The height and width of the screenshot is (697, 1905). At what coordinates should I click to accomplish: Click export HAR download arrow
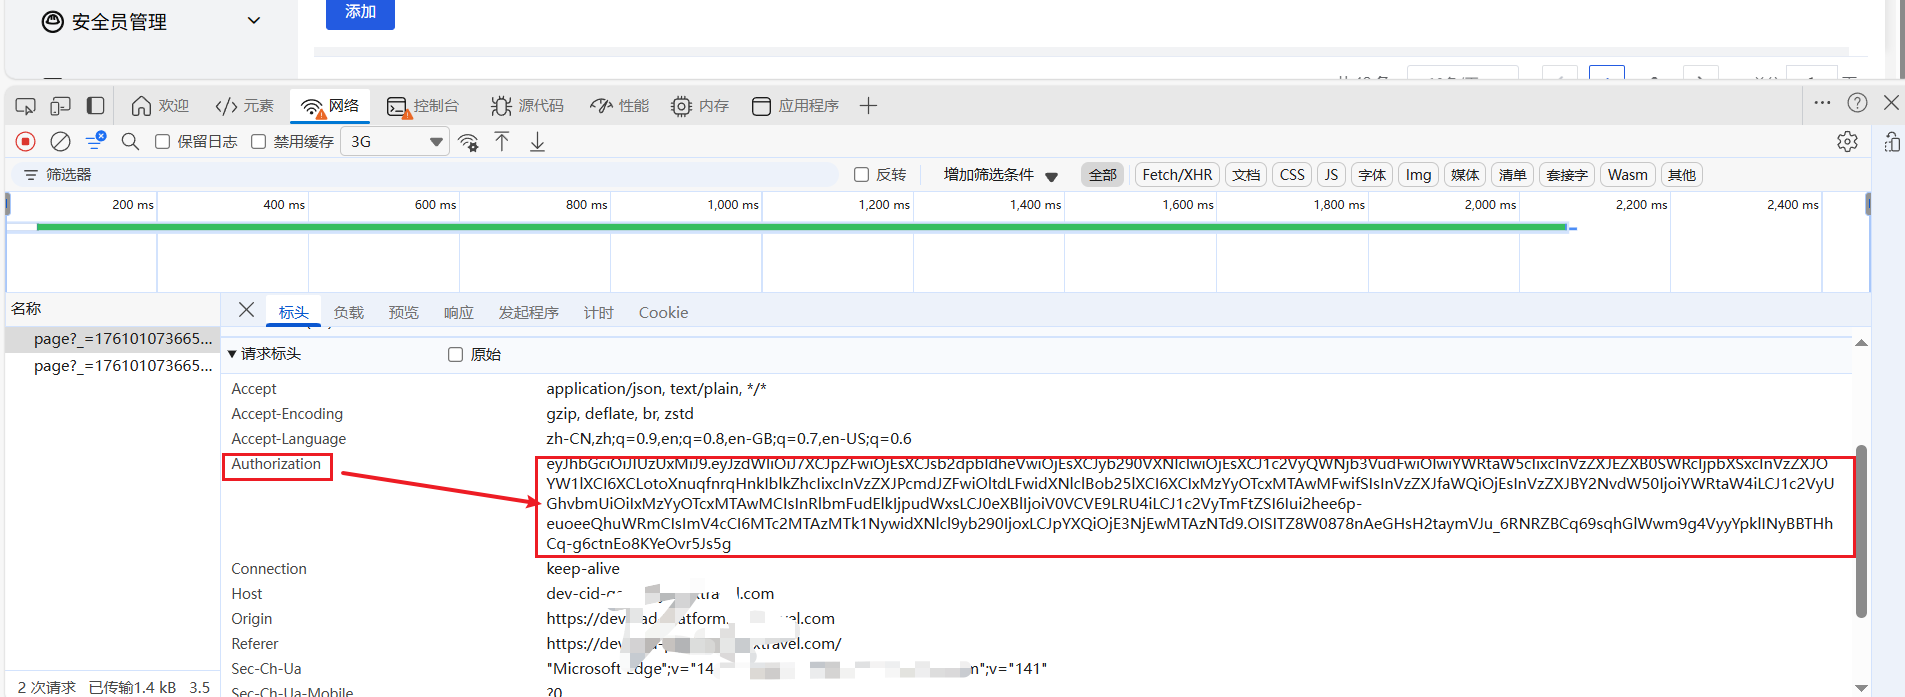point(537,142)
